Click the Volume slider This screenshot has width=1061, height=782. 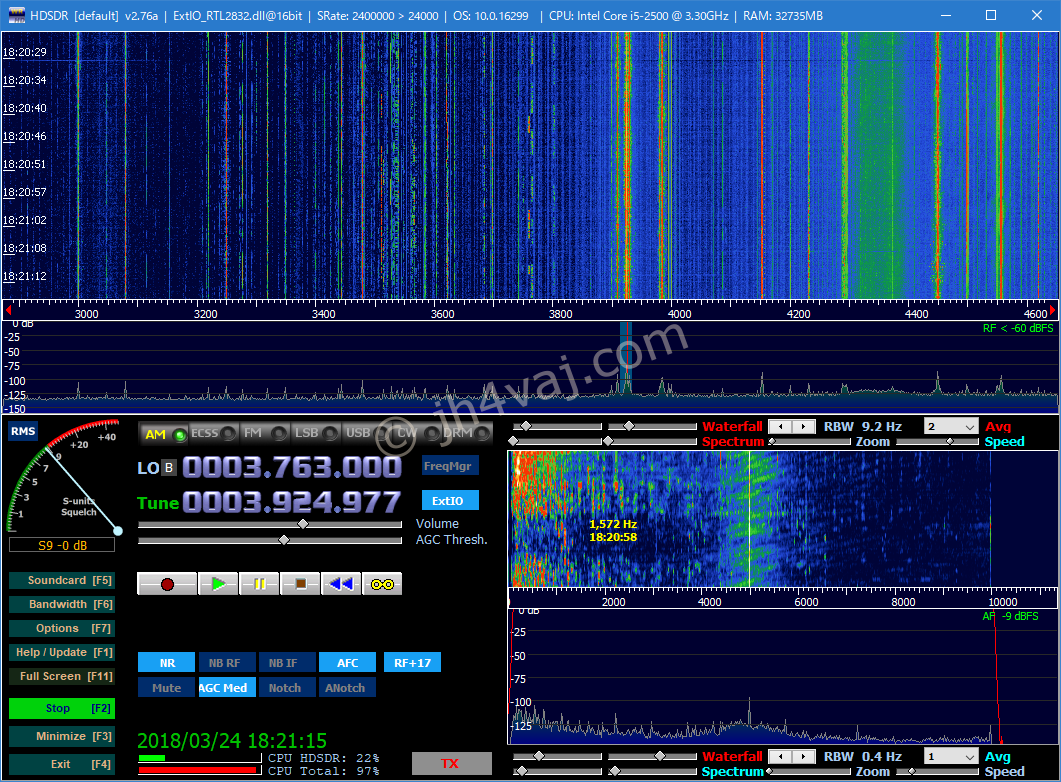[x=269, y=524]
